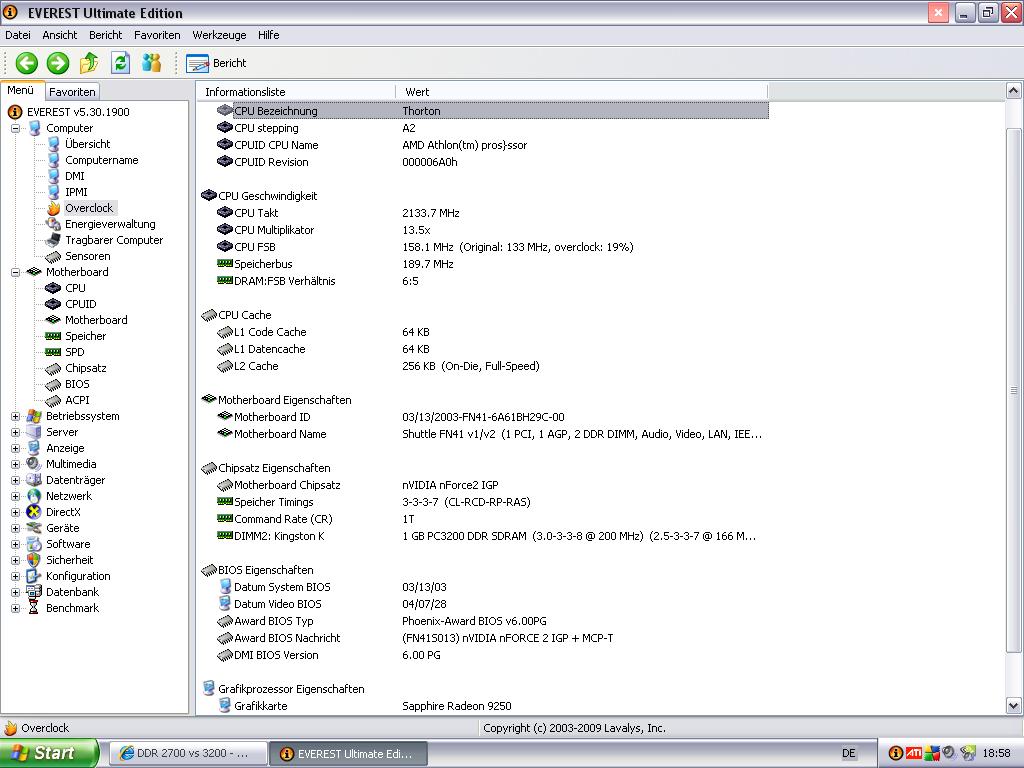Expand the DirectX tree node
Screen dimensions: 1024x768
click(16, 512)
